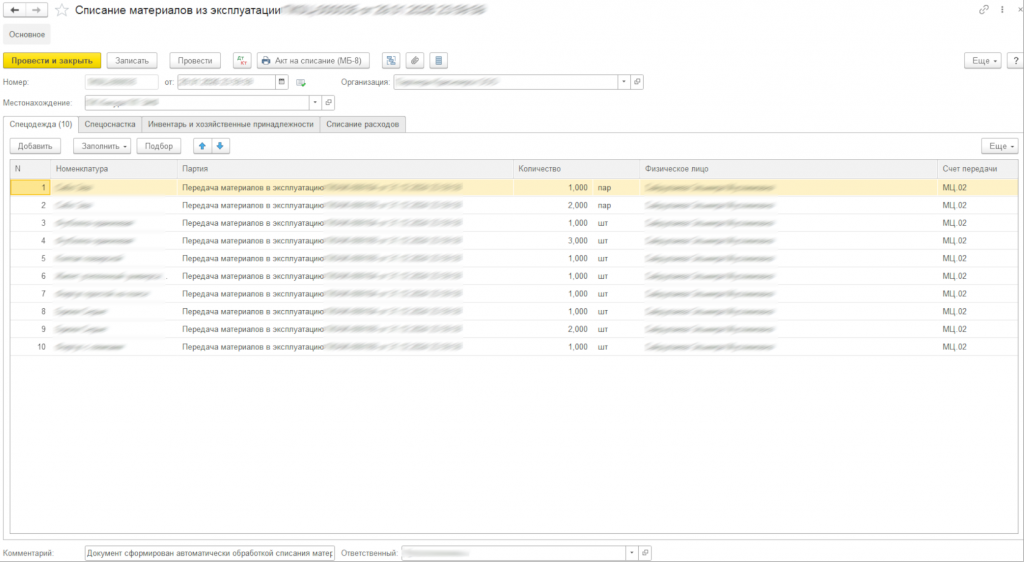This screenshot has width=1024, height=562.
Task: Expand the Организация dropdown list
Action: [624, 82]
